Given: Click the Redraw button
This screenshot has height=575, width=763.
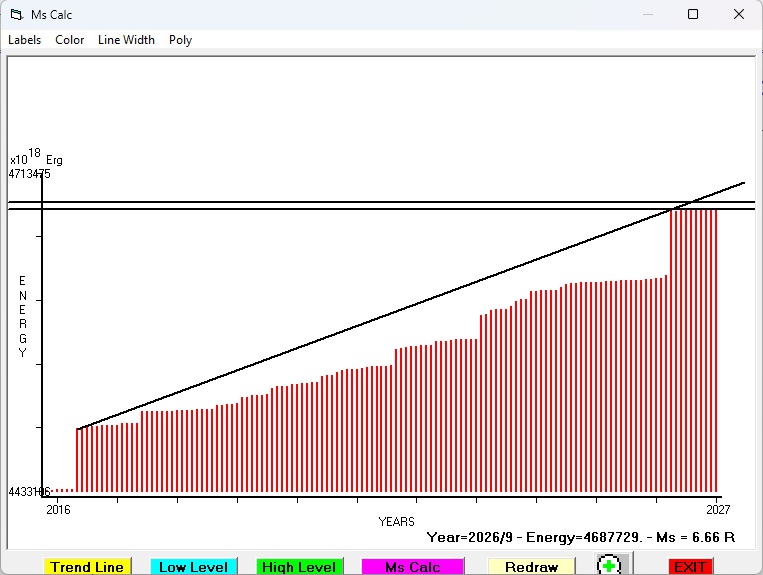Looking at the screenshot, I should [x=531, y=567].
